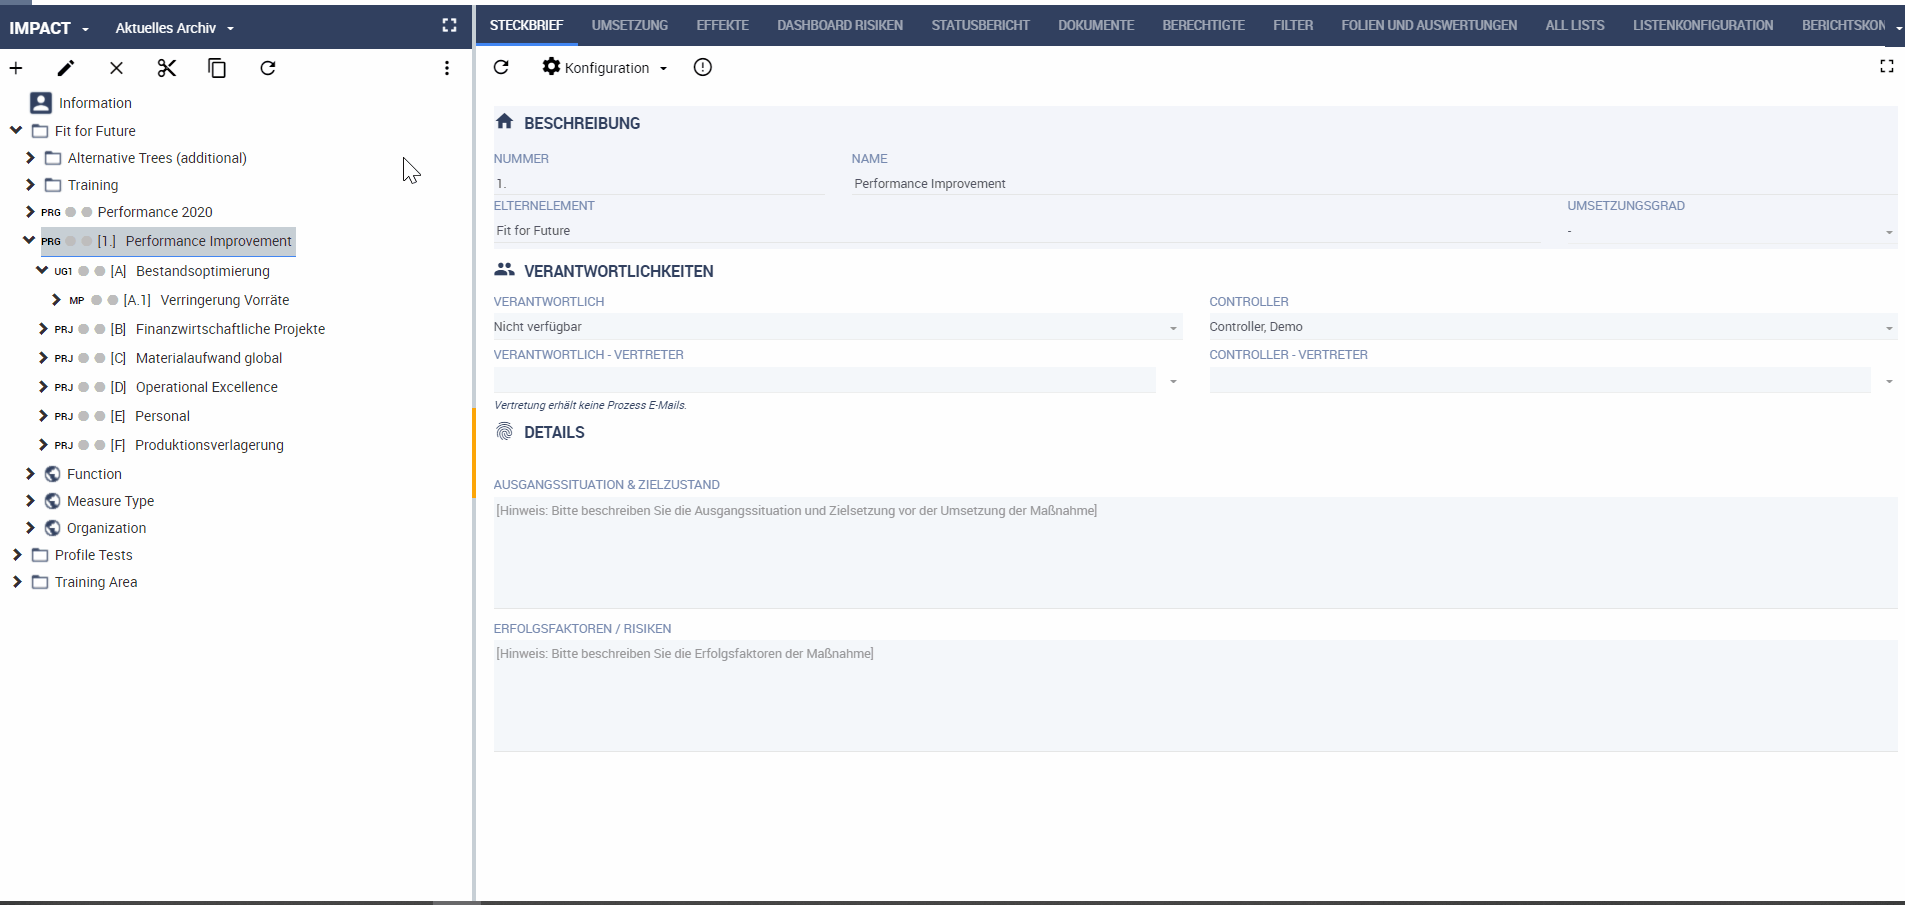
Task: Click the MP badge of Verringerung Vorräte
Action: coord(77,300)
